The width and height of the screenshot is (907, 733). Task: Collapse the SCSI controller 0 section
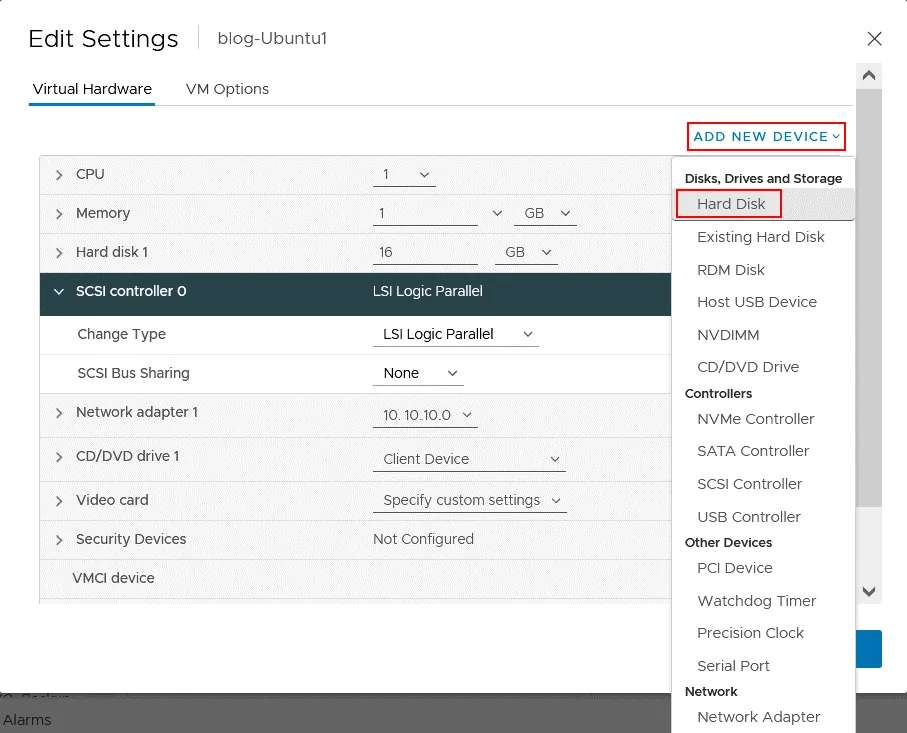[59, 292]
